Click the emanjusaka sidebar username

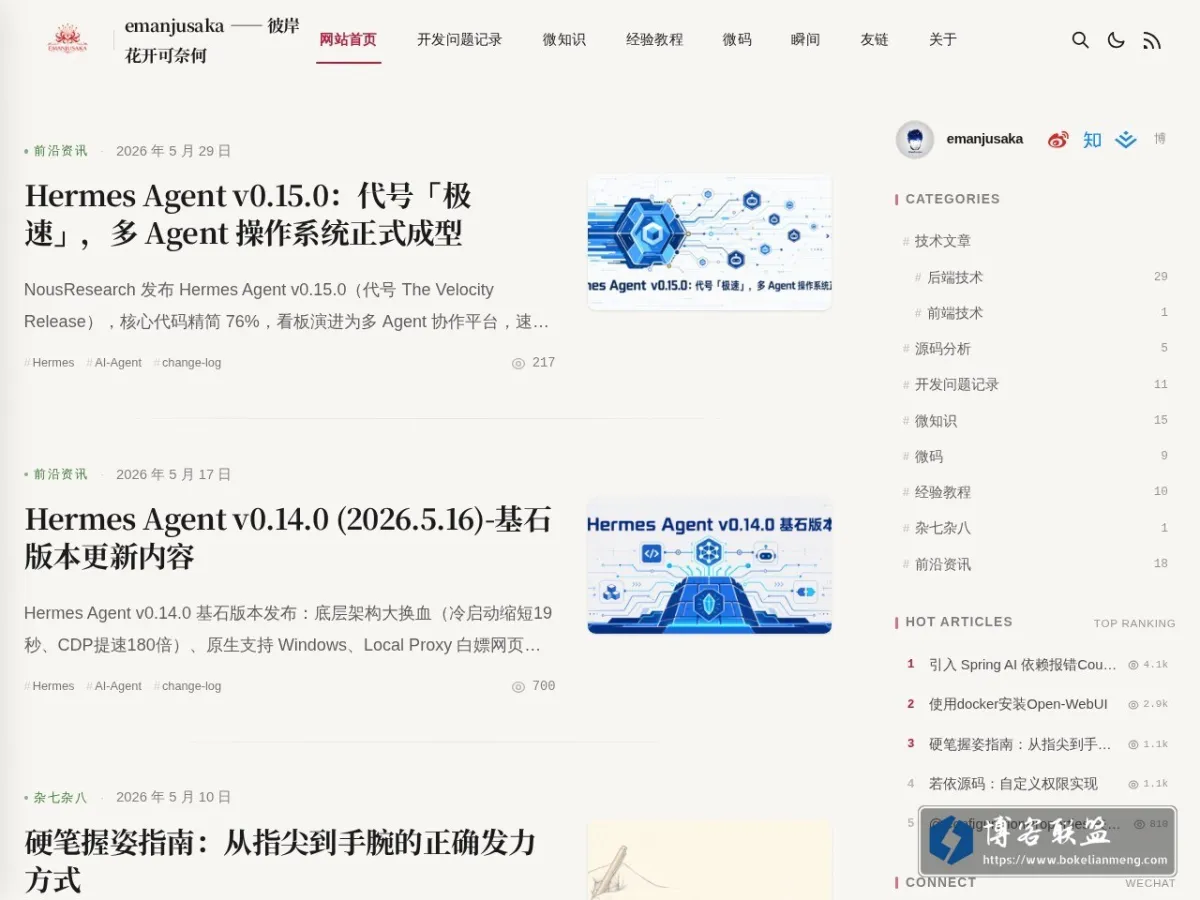(x=985, y=139)
